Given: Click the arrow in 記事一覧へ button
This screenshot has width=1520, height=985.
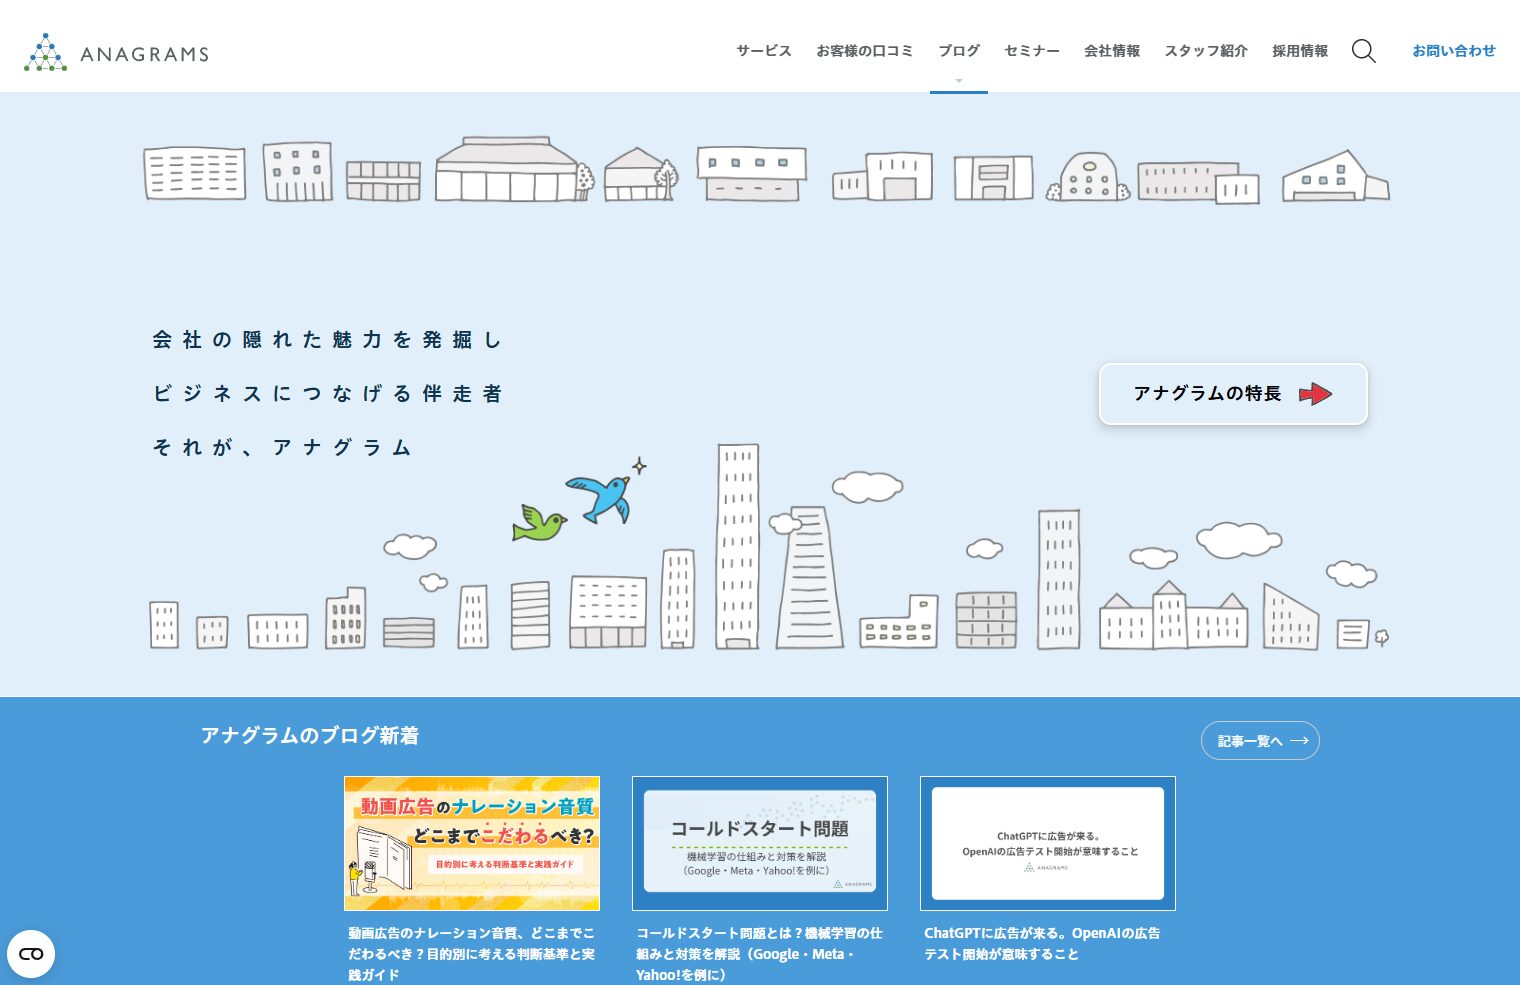Looking at the screenshot, I should [1299, 741].
